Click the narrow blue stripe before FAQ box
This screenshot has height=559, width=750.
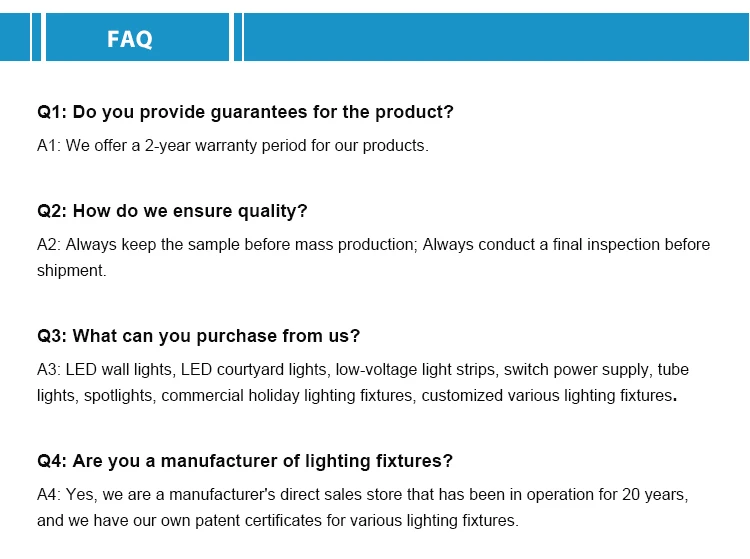click(36, 37)
